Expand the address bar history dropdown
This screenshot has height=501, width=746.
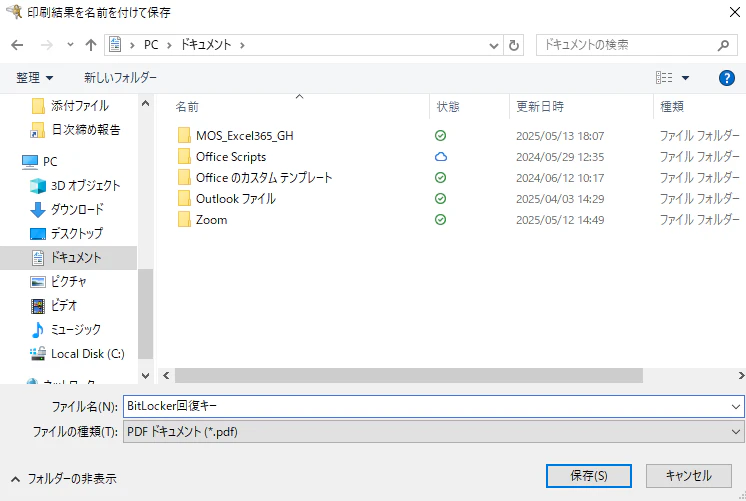[x=494, y=46]
